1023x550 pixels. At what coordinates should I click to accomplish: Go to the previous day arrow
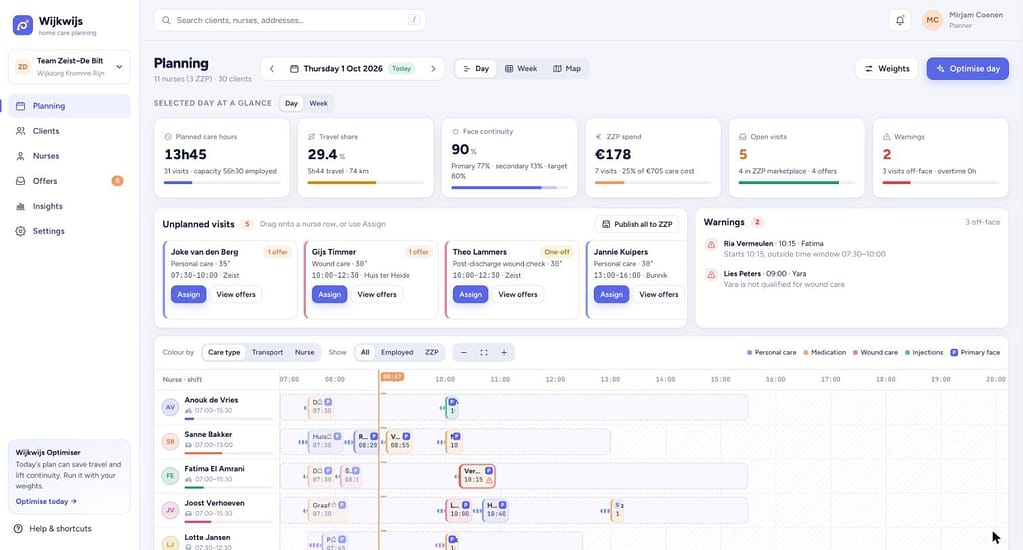click(272, 69)
